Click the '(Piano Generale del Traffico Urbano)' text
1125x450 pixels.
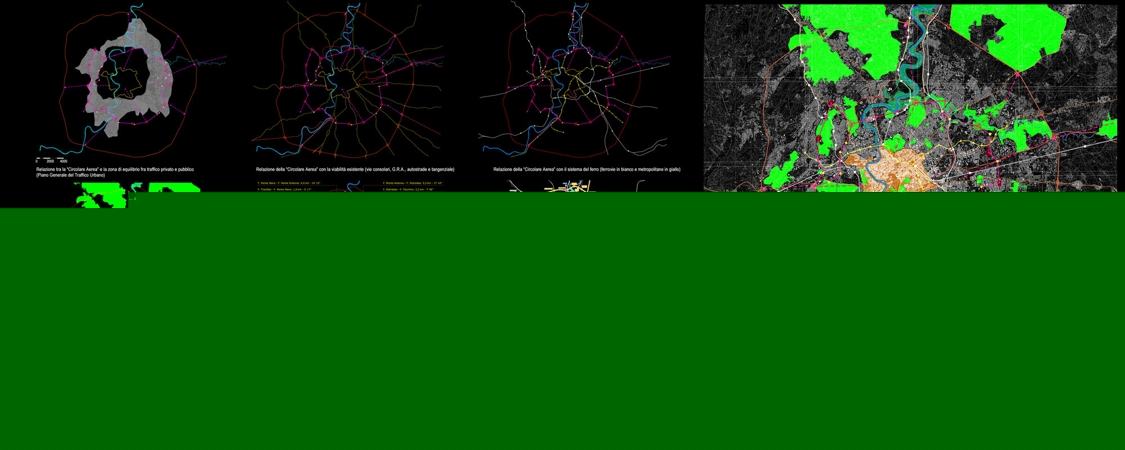coord(70,175)
